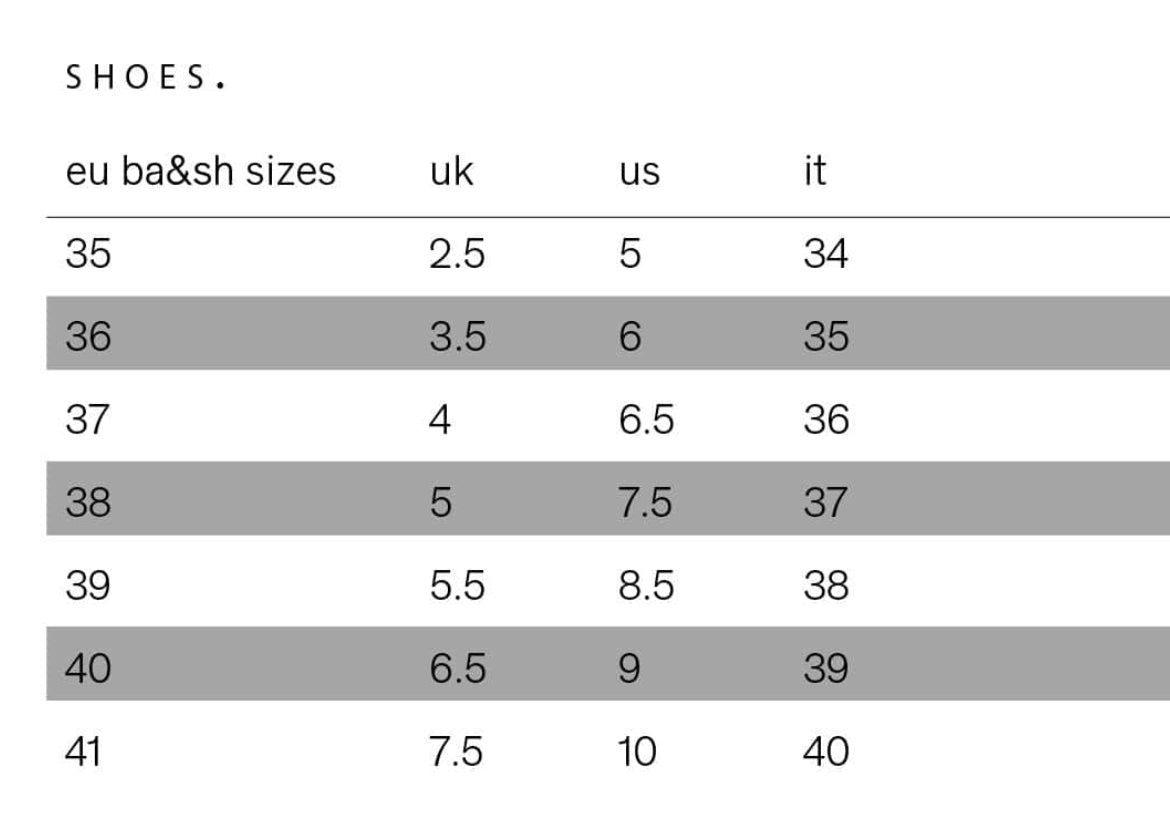Select the "eu ba&sh sizes" column header
The image size is (1170, 837).
coord(200,171)
